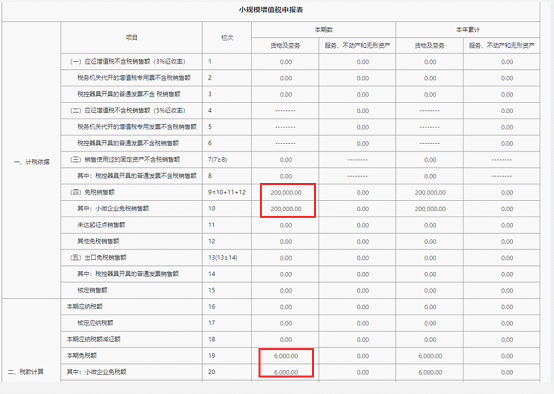Select the 栏次 column header
The width and height of the screenshot is (554, 394).
[x=227, y=37]
